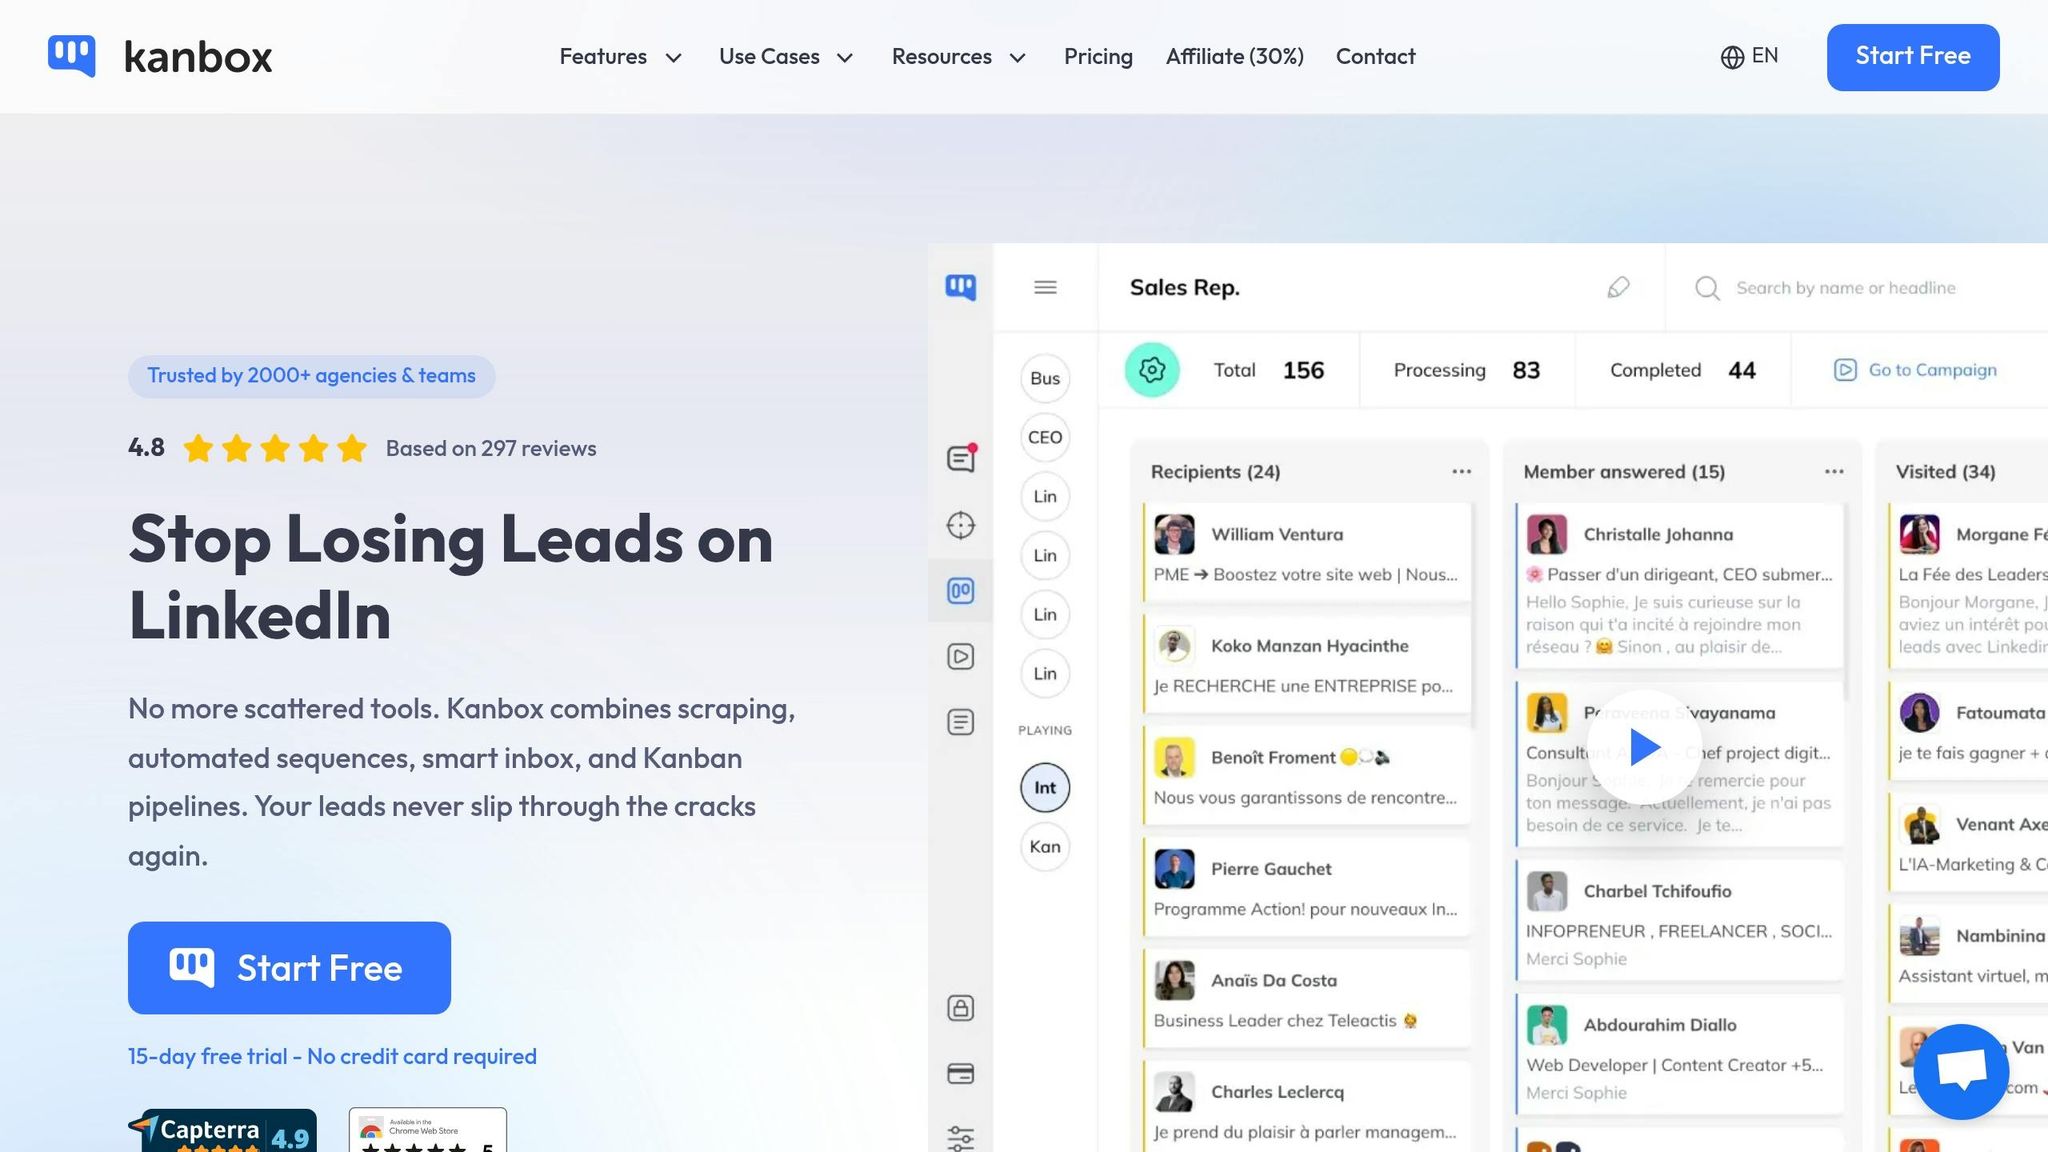This screenshot has height=1152, width=2048.
Task: Select the Bus pipeline circle
Action: point(1045,378)
